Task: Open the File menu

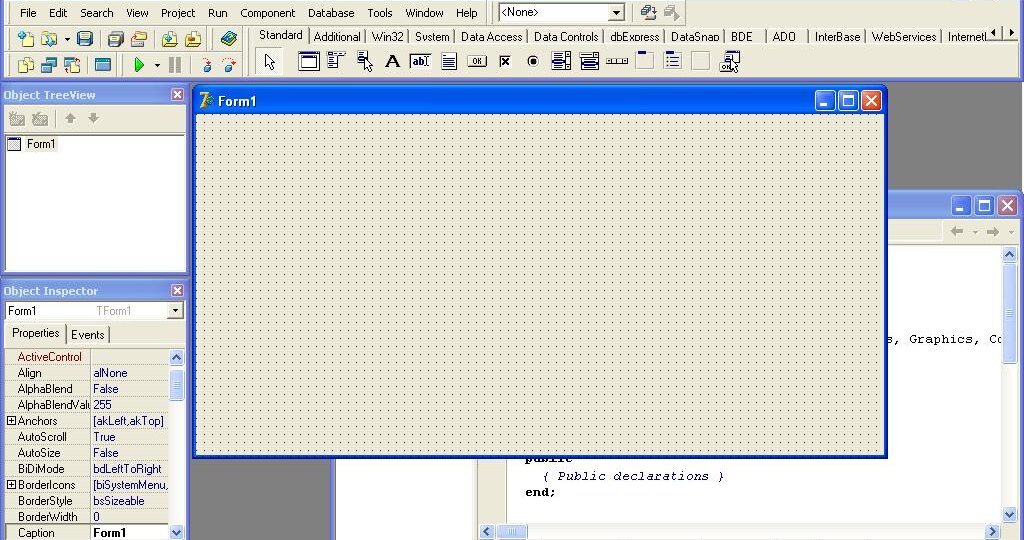Action: [28, 13]
